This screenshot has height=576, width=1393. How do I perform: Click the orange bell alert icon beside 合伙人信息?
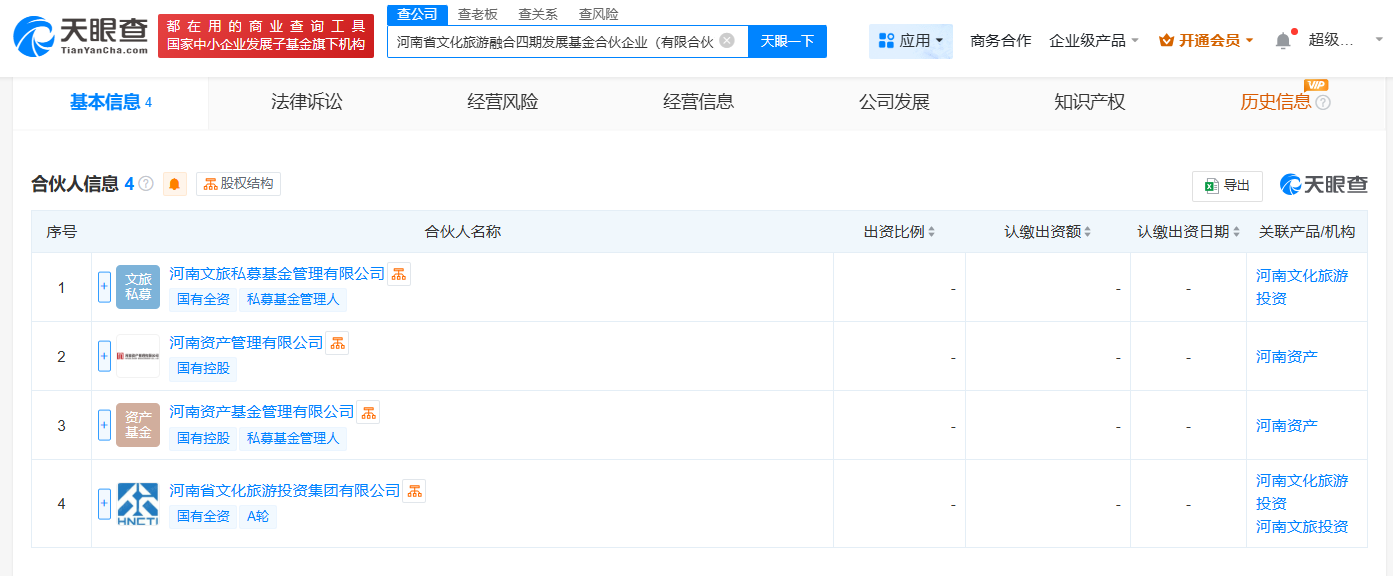175,184
